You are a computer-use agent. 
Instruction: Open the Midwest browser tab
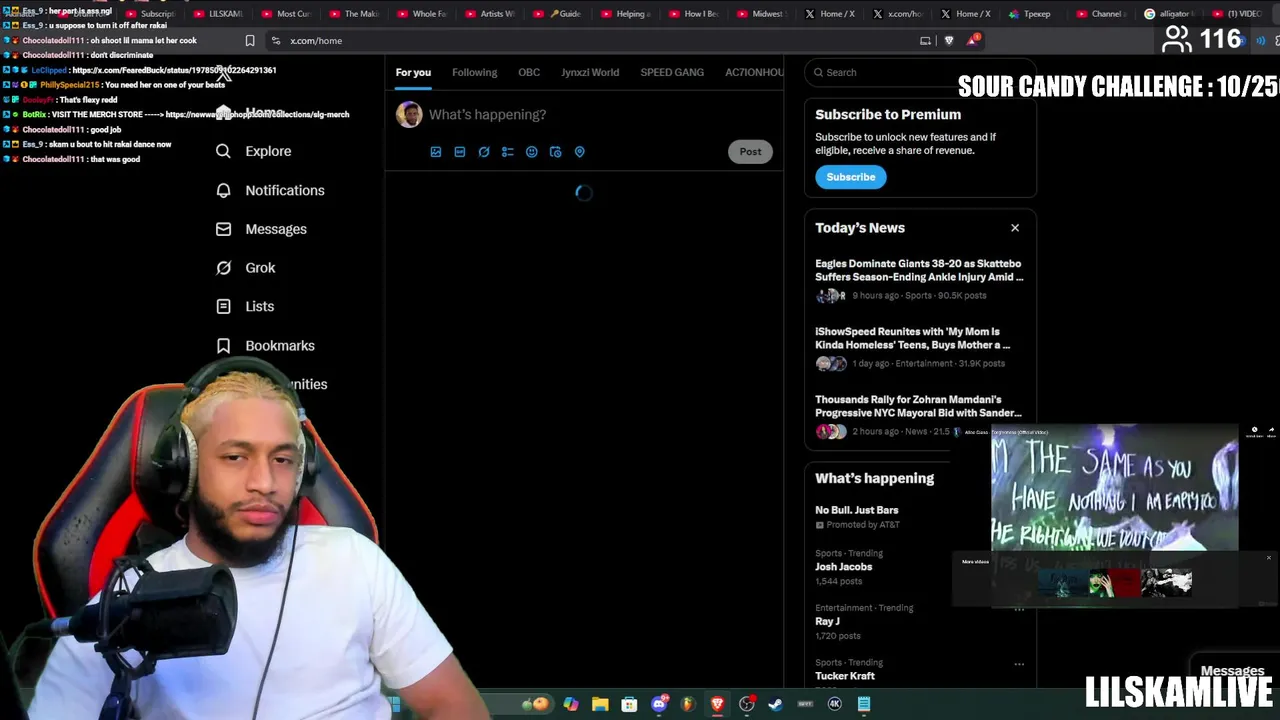pos(762,14)
